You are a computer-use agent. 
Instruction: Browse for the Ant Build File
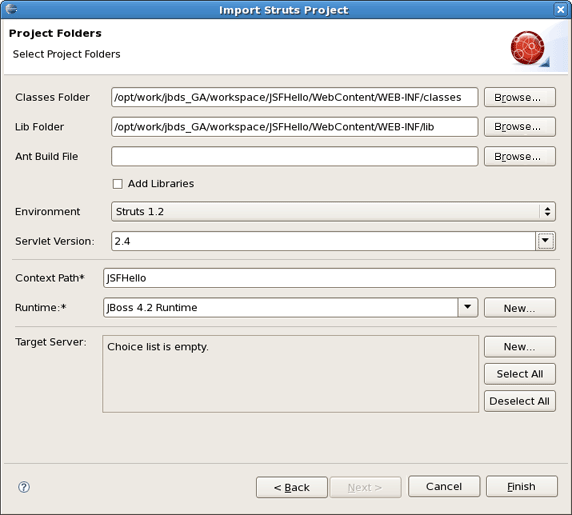click(519, 156)
